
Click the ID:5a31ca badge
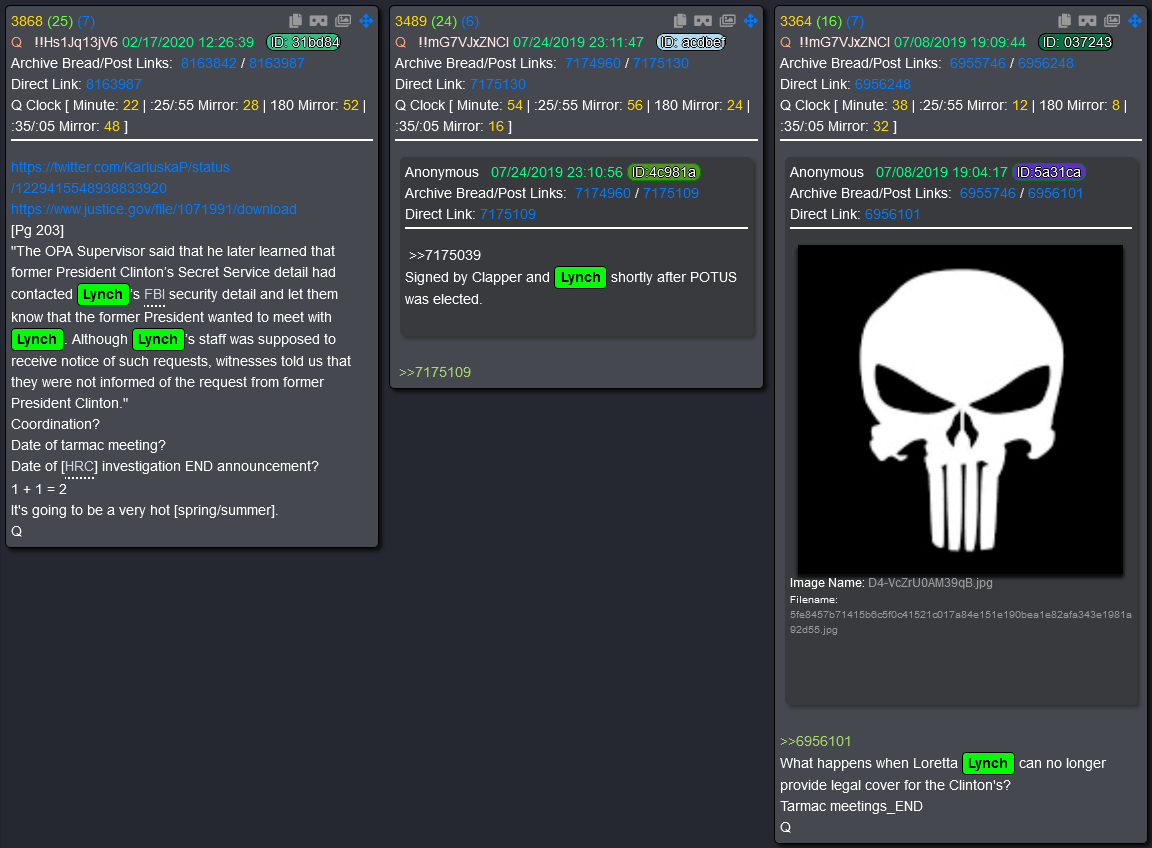[x=1049, y=173]
